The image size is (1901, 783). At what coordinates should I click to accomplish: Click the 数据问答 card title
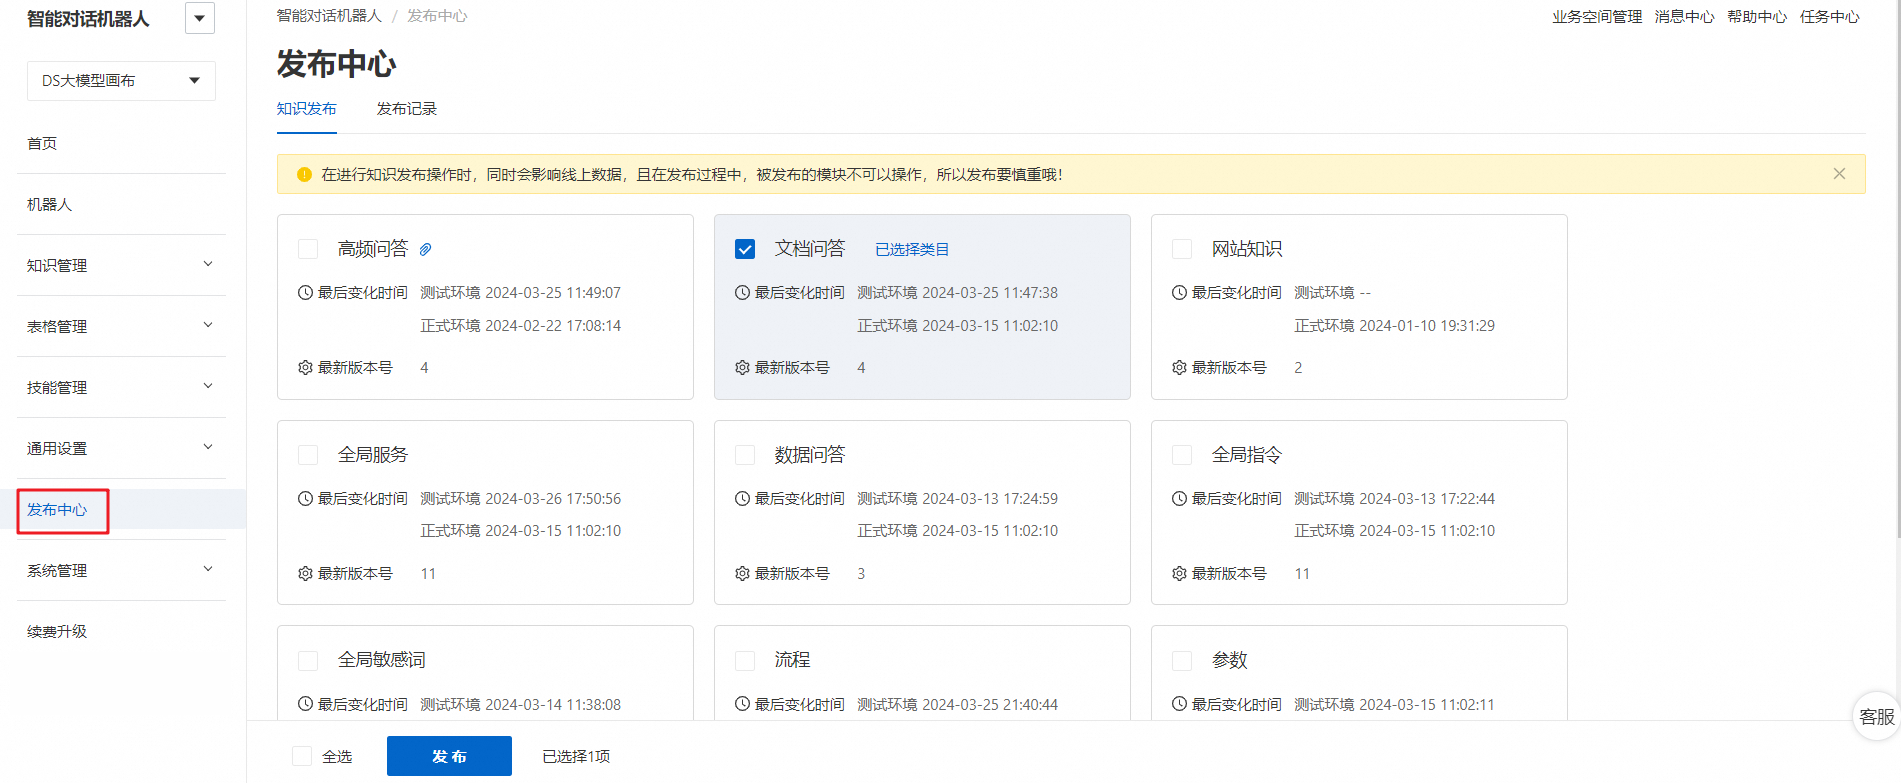pos(810,455)
